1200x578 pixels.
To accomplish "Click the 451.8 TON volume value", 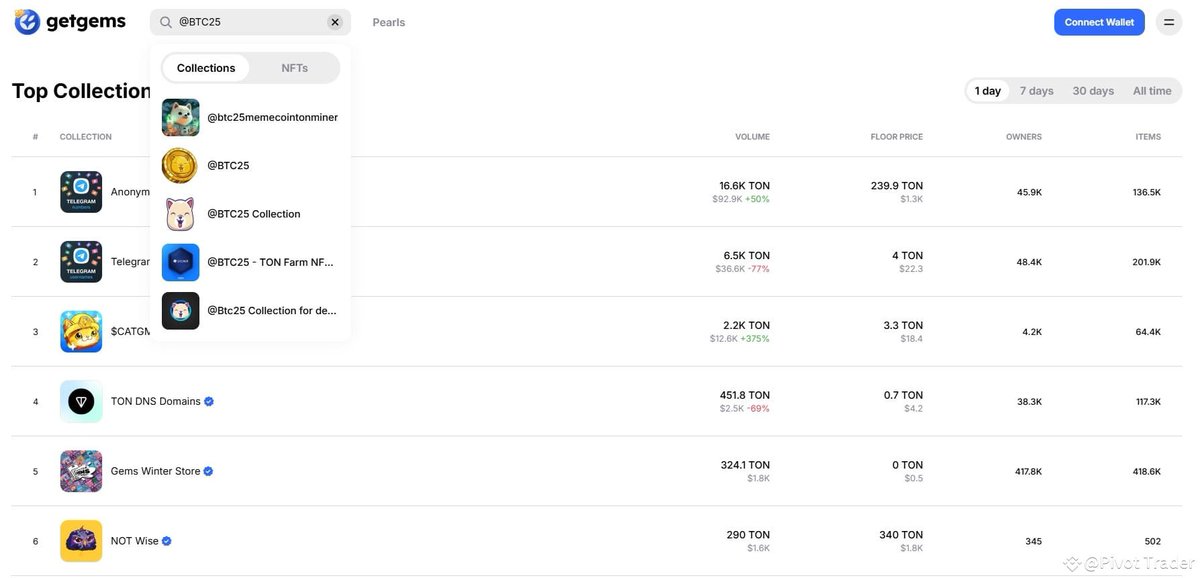I will click(745, 396).
